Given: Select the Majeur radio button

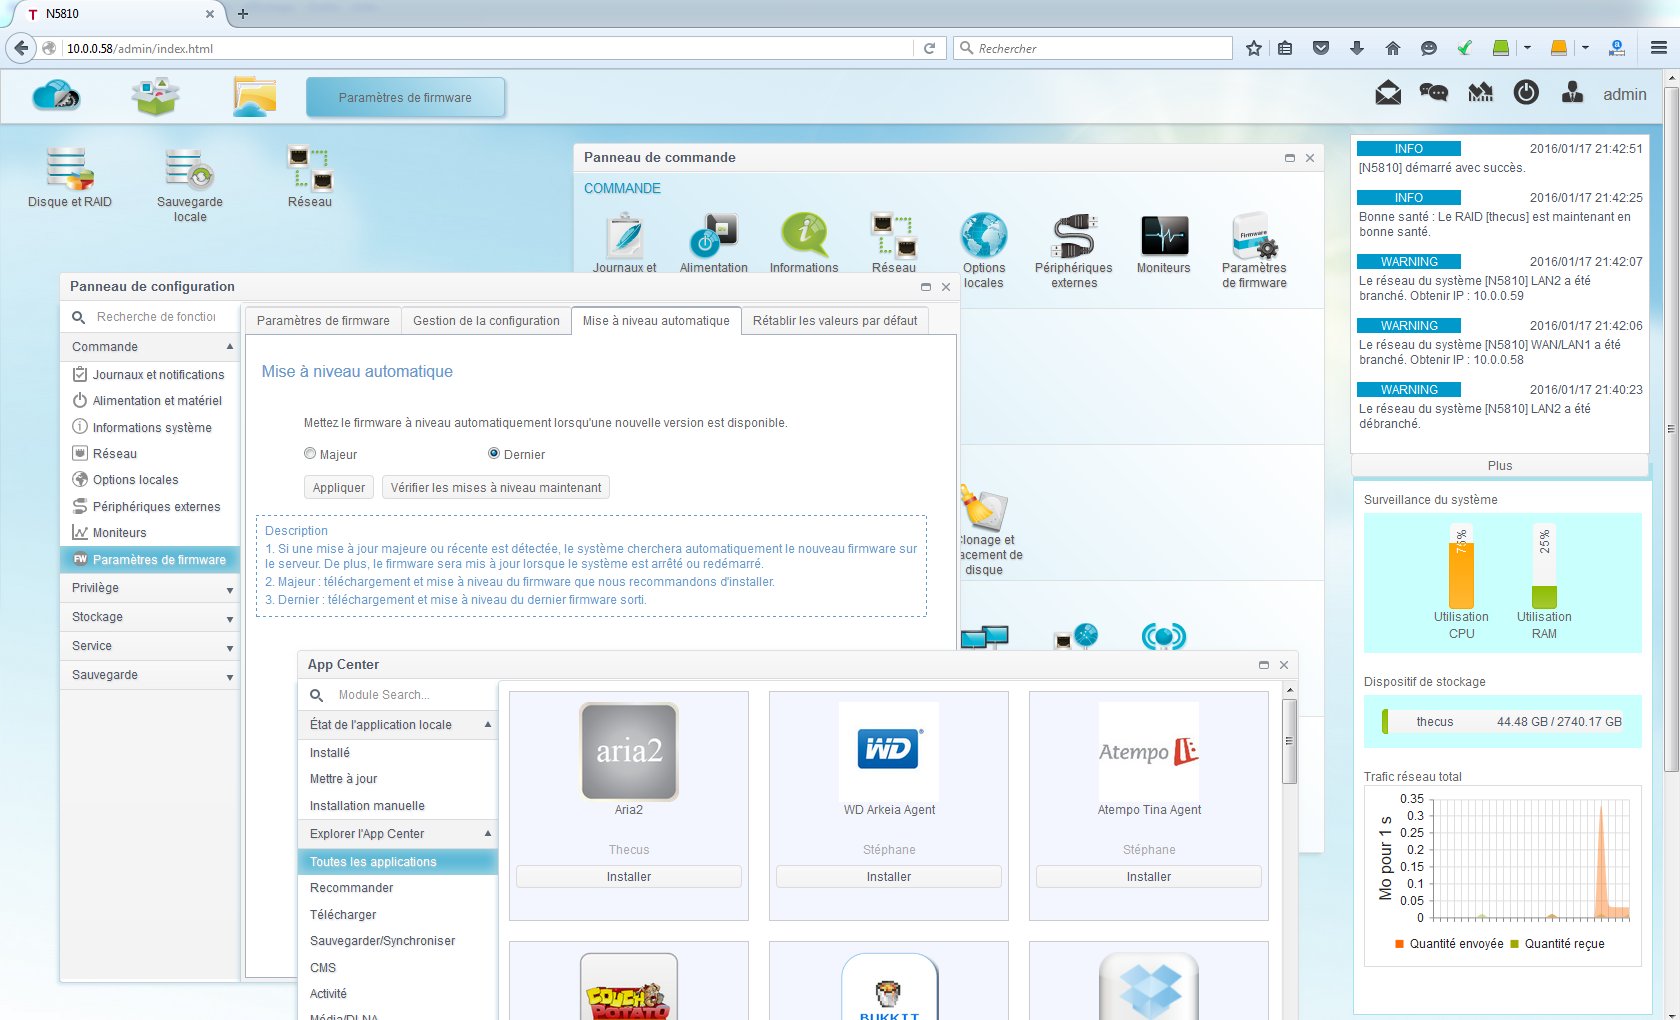Looking at the screenshot, I should pos(310,454).
